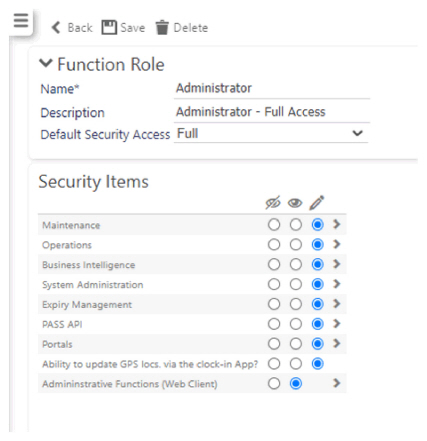Open the hamburger menu

click(x=21, y=21)
